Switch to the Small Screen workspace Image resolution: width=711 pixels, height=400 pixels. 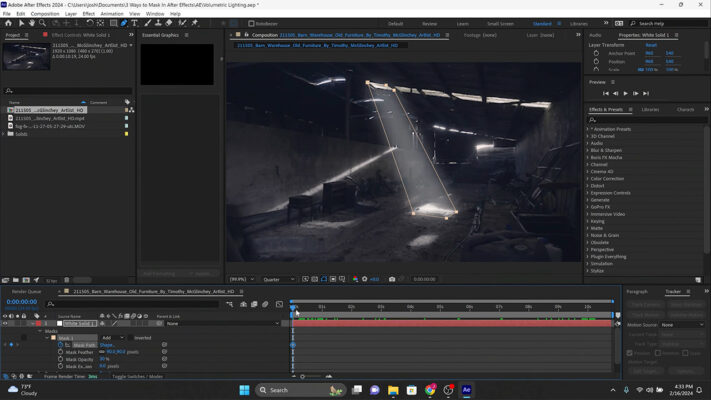500,24
